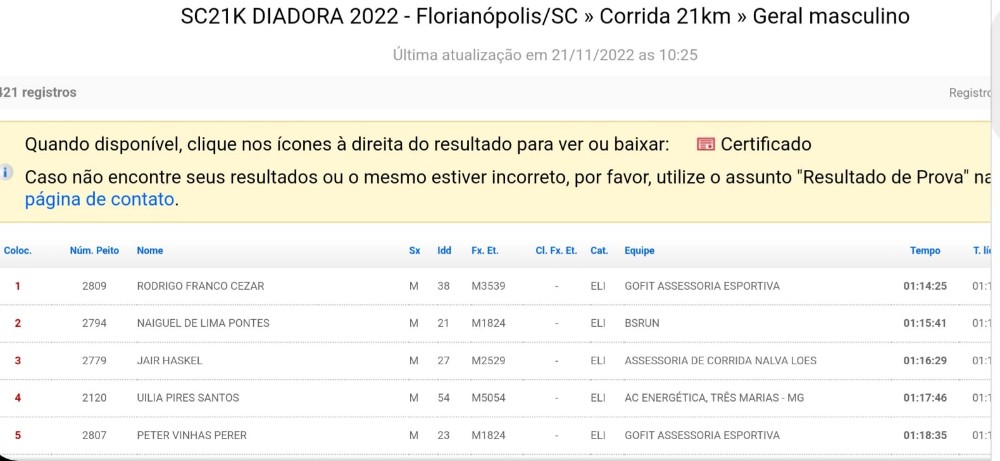Click the registros count text
The width and height of the screenshot is (1000, 461).
pos(38,92)
